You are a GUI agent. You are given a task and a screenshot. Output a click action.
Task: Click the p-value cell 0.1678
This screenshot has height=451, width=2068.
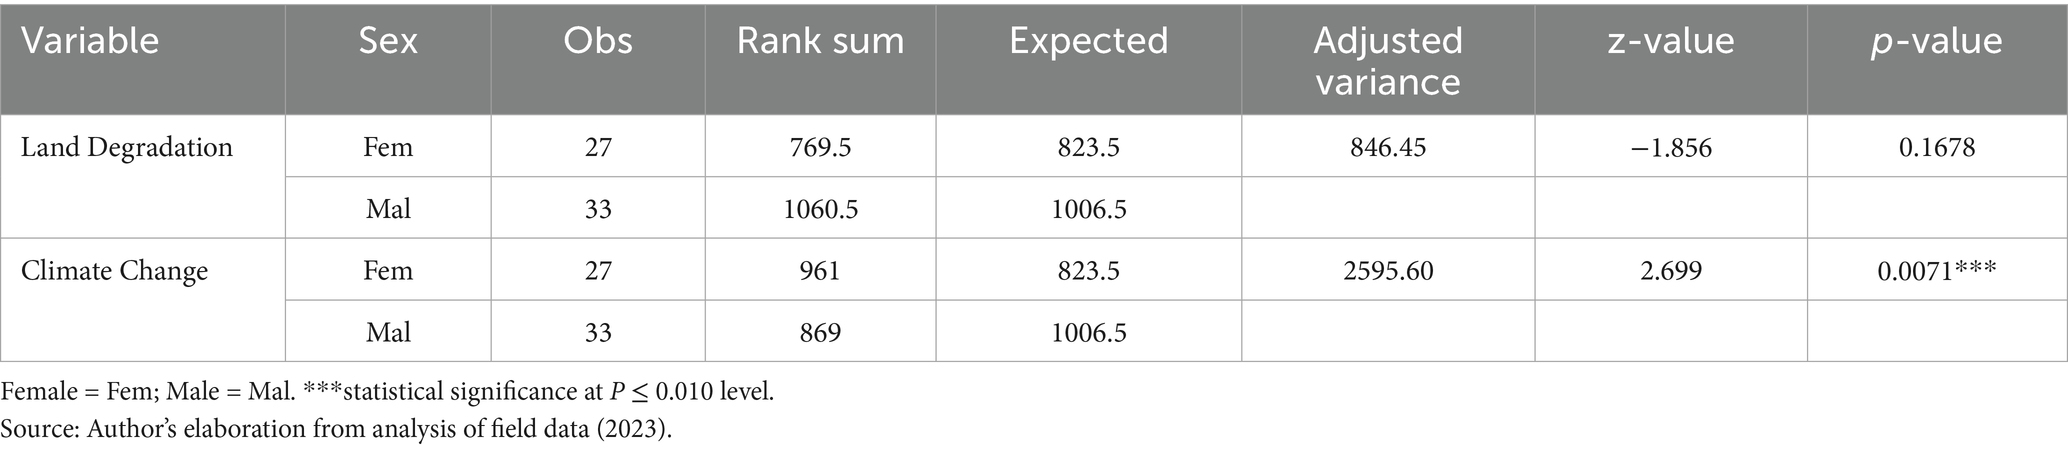[1937, 148]
